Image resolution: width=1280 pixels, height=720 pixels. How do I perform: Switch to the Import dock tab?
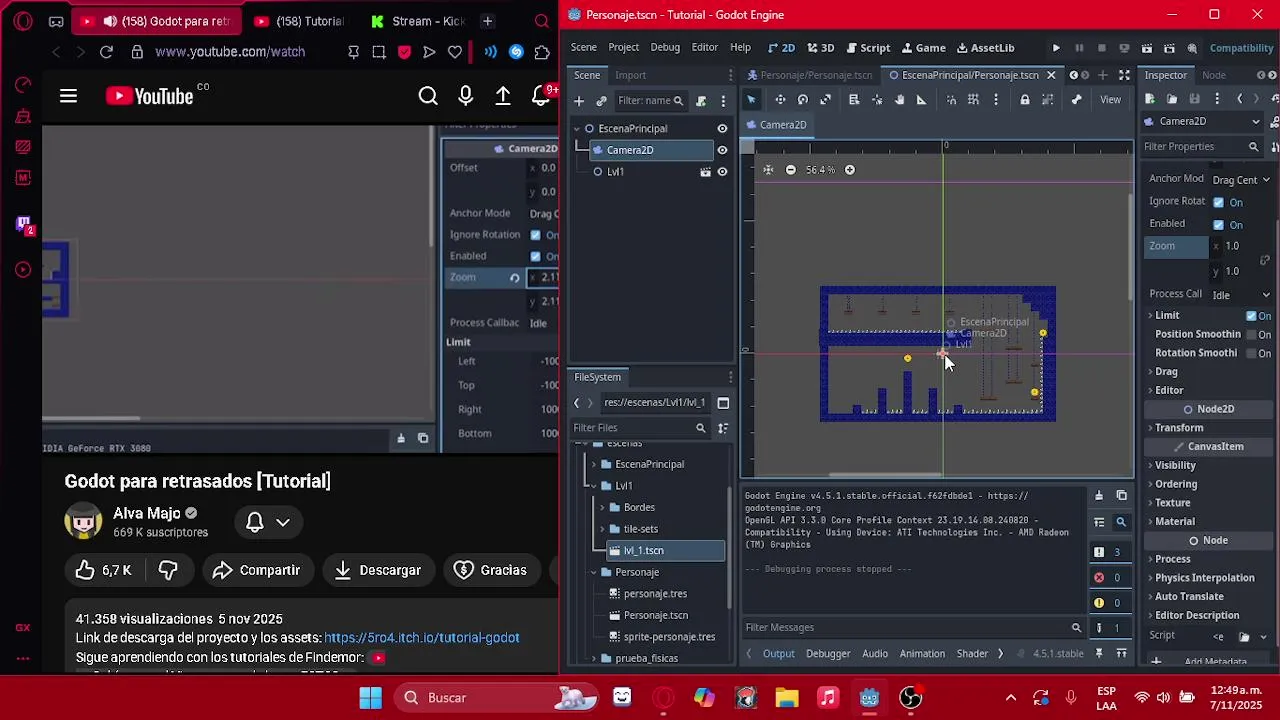[630, 75]
